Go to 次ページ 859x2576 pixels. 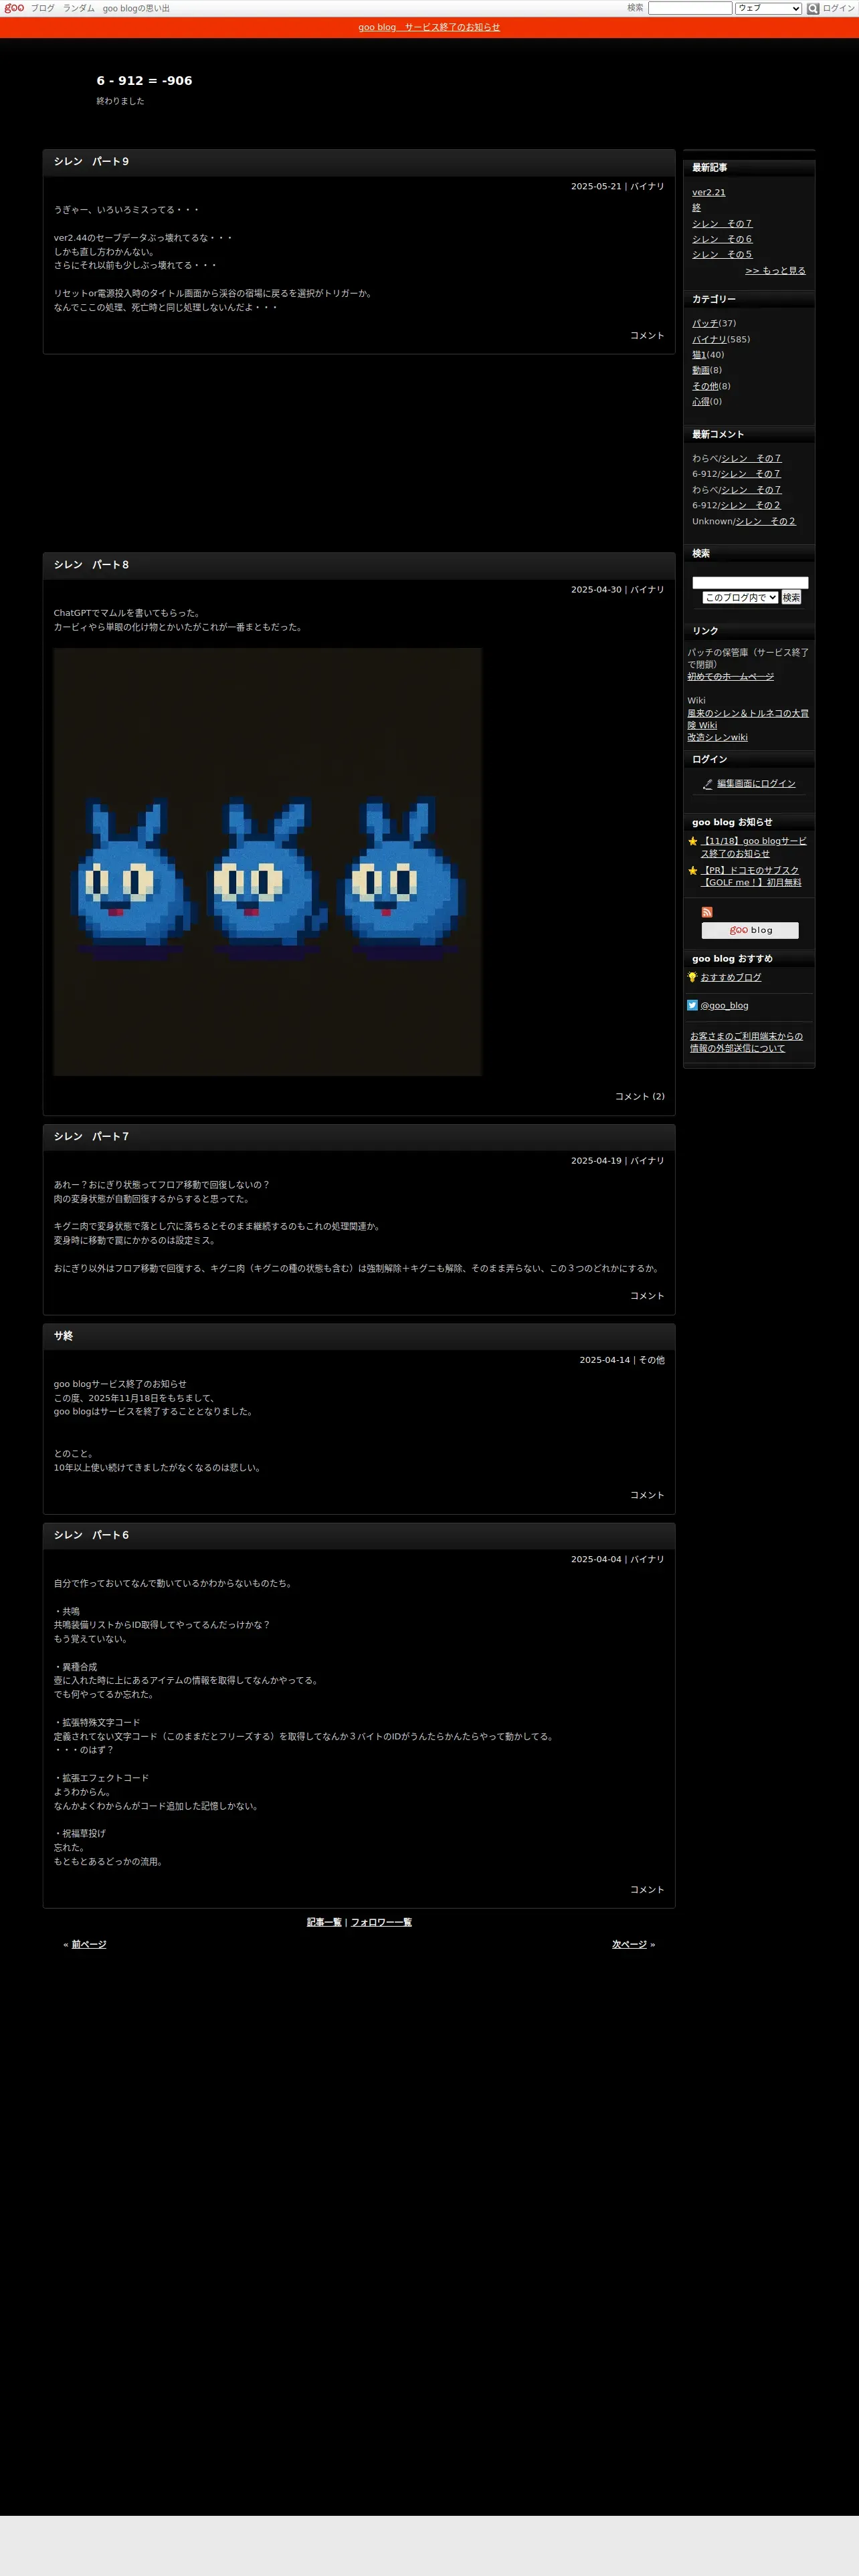click(629, 1945)
